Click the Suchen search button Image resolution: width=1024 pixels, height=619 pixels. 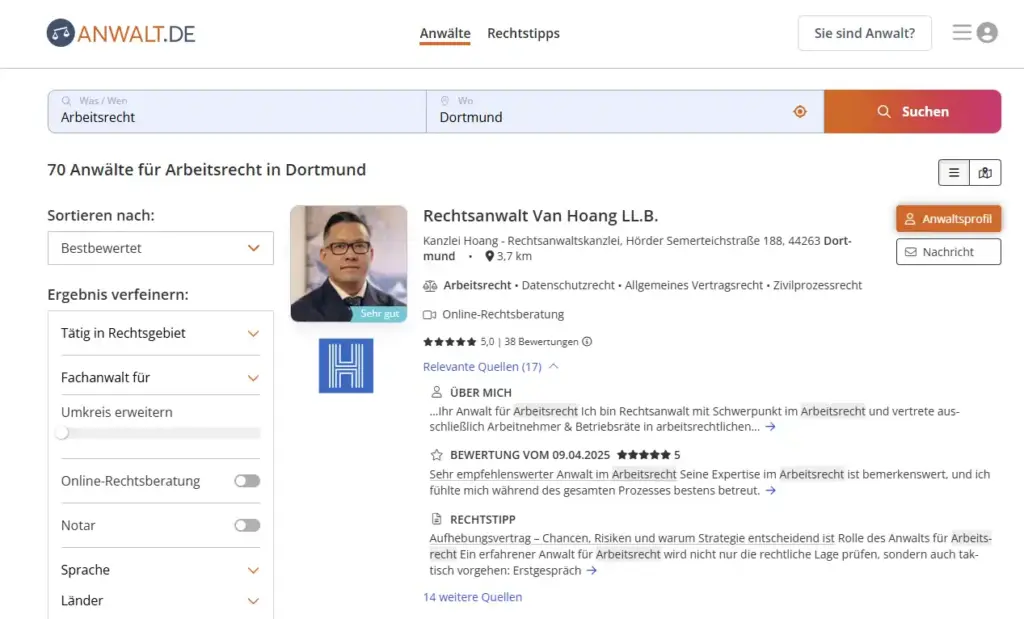tap(912, 112)
